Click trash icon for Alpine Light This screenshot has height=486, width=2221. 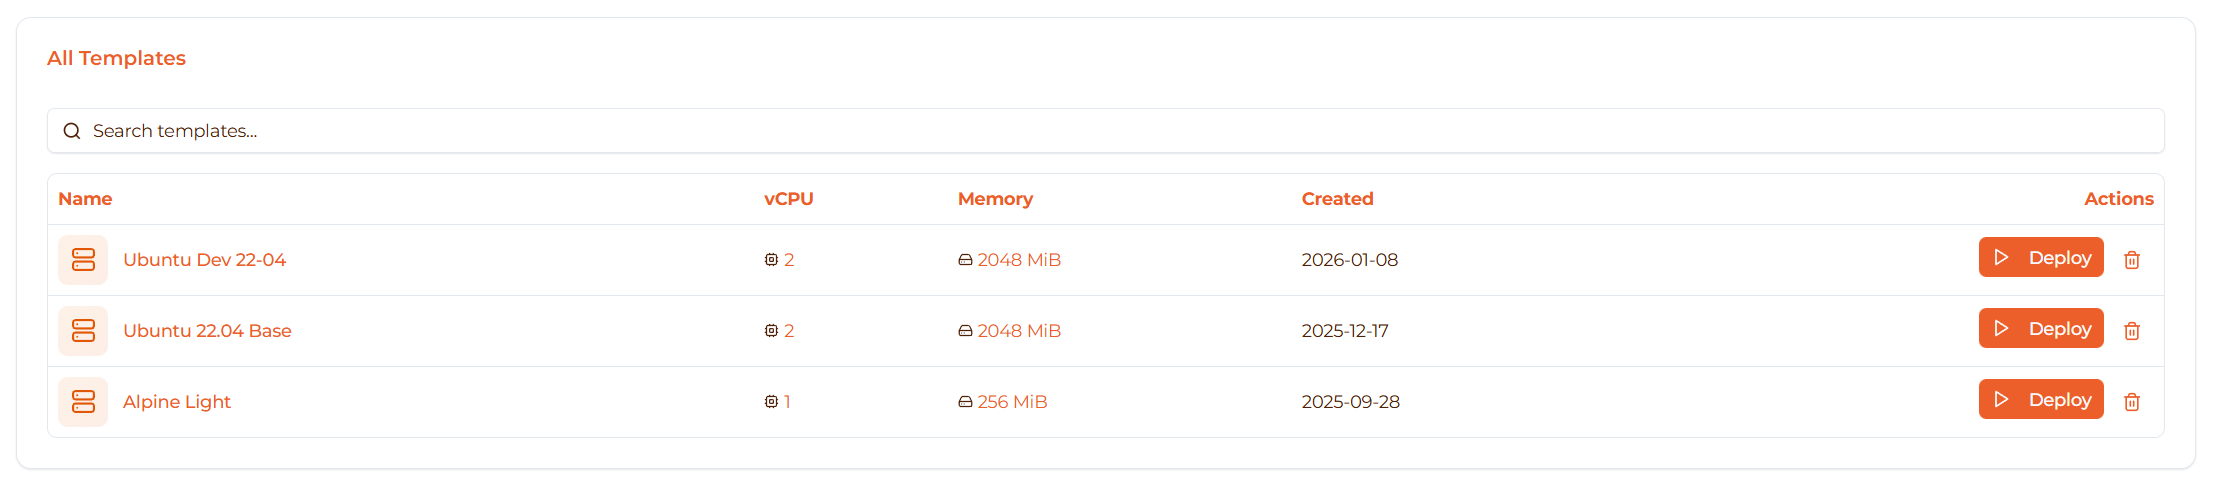coord(2131,402)
